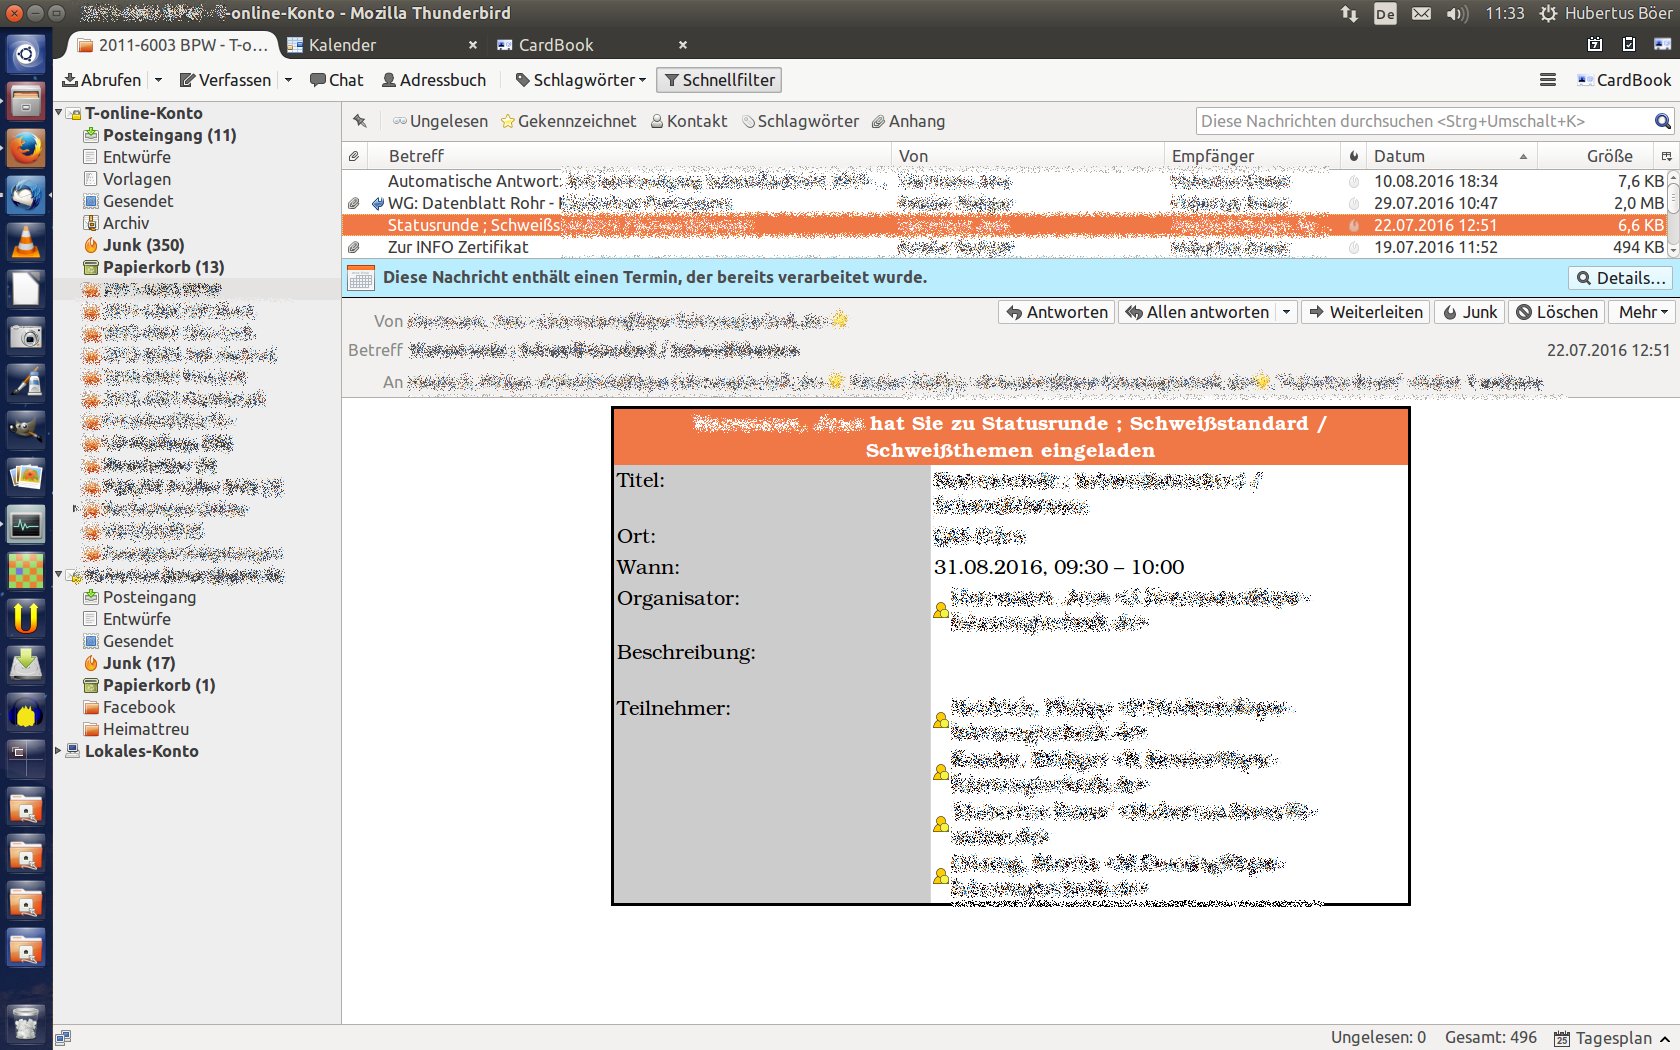Click the Abrufen get-messages icon
The image size is (1680, 1050).
71,80
